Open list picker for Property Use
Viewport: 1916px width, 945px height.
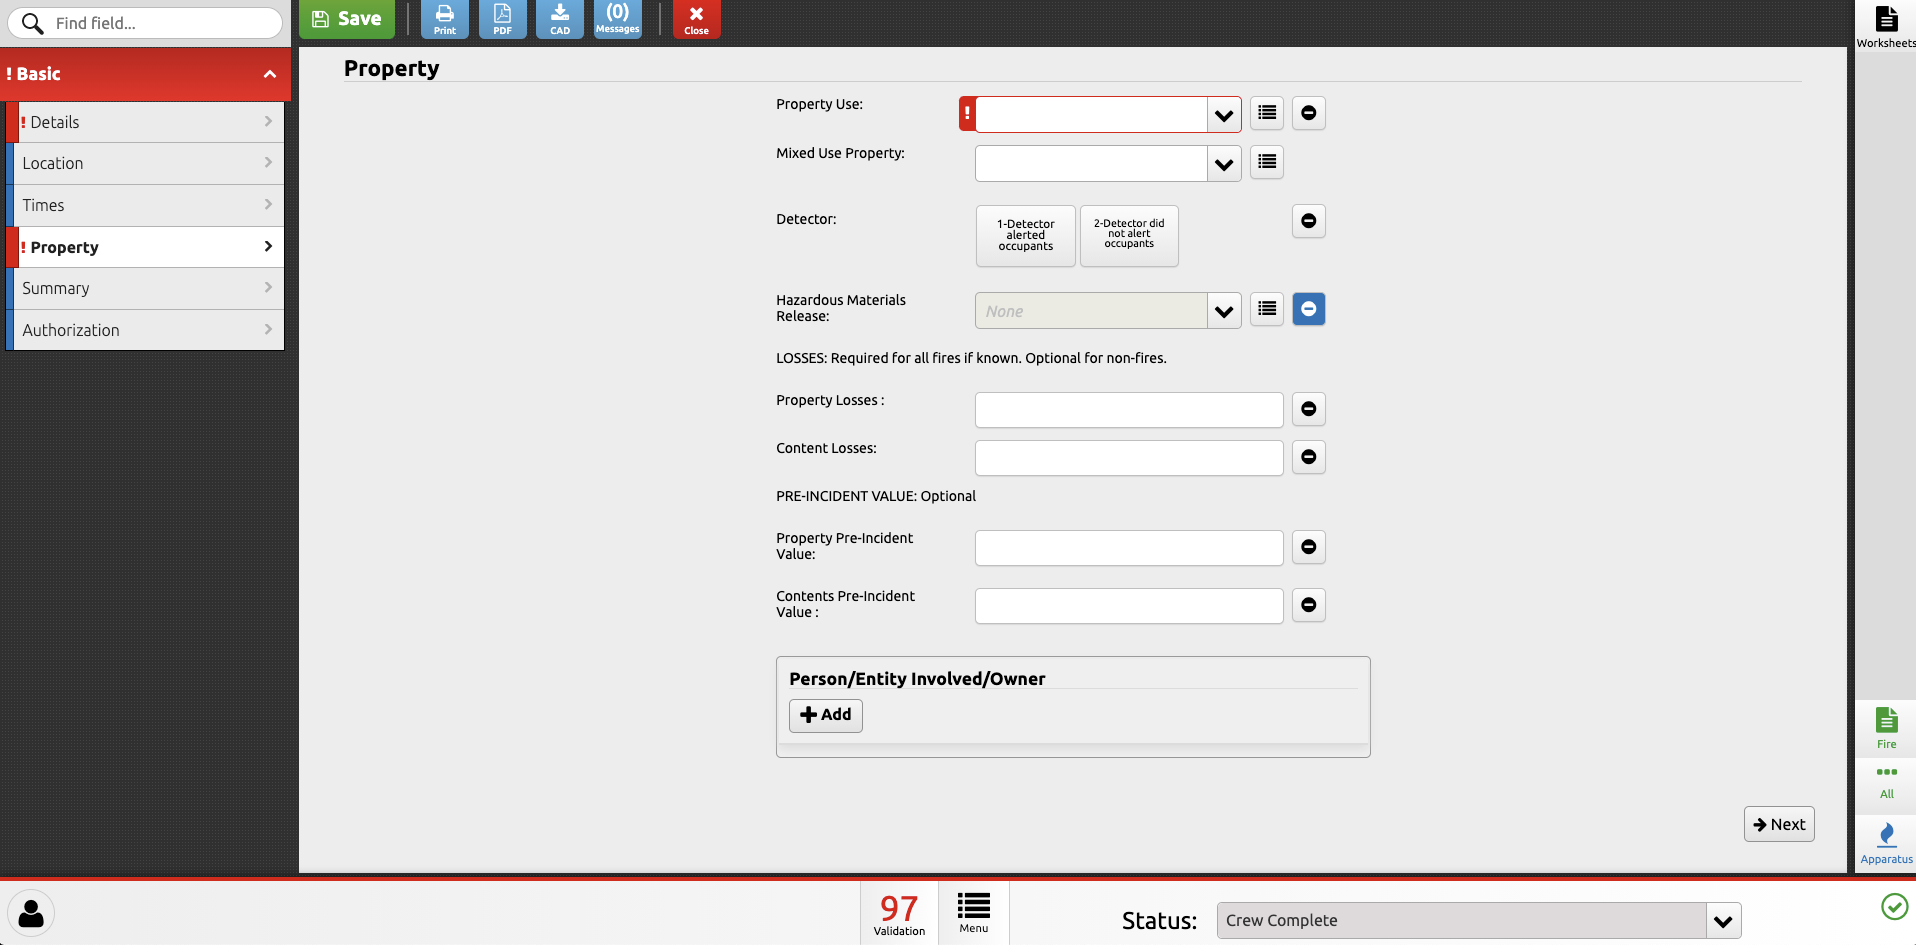click(x=1267, y=113)
